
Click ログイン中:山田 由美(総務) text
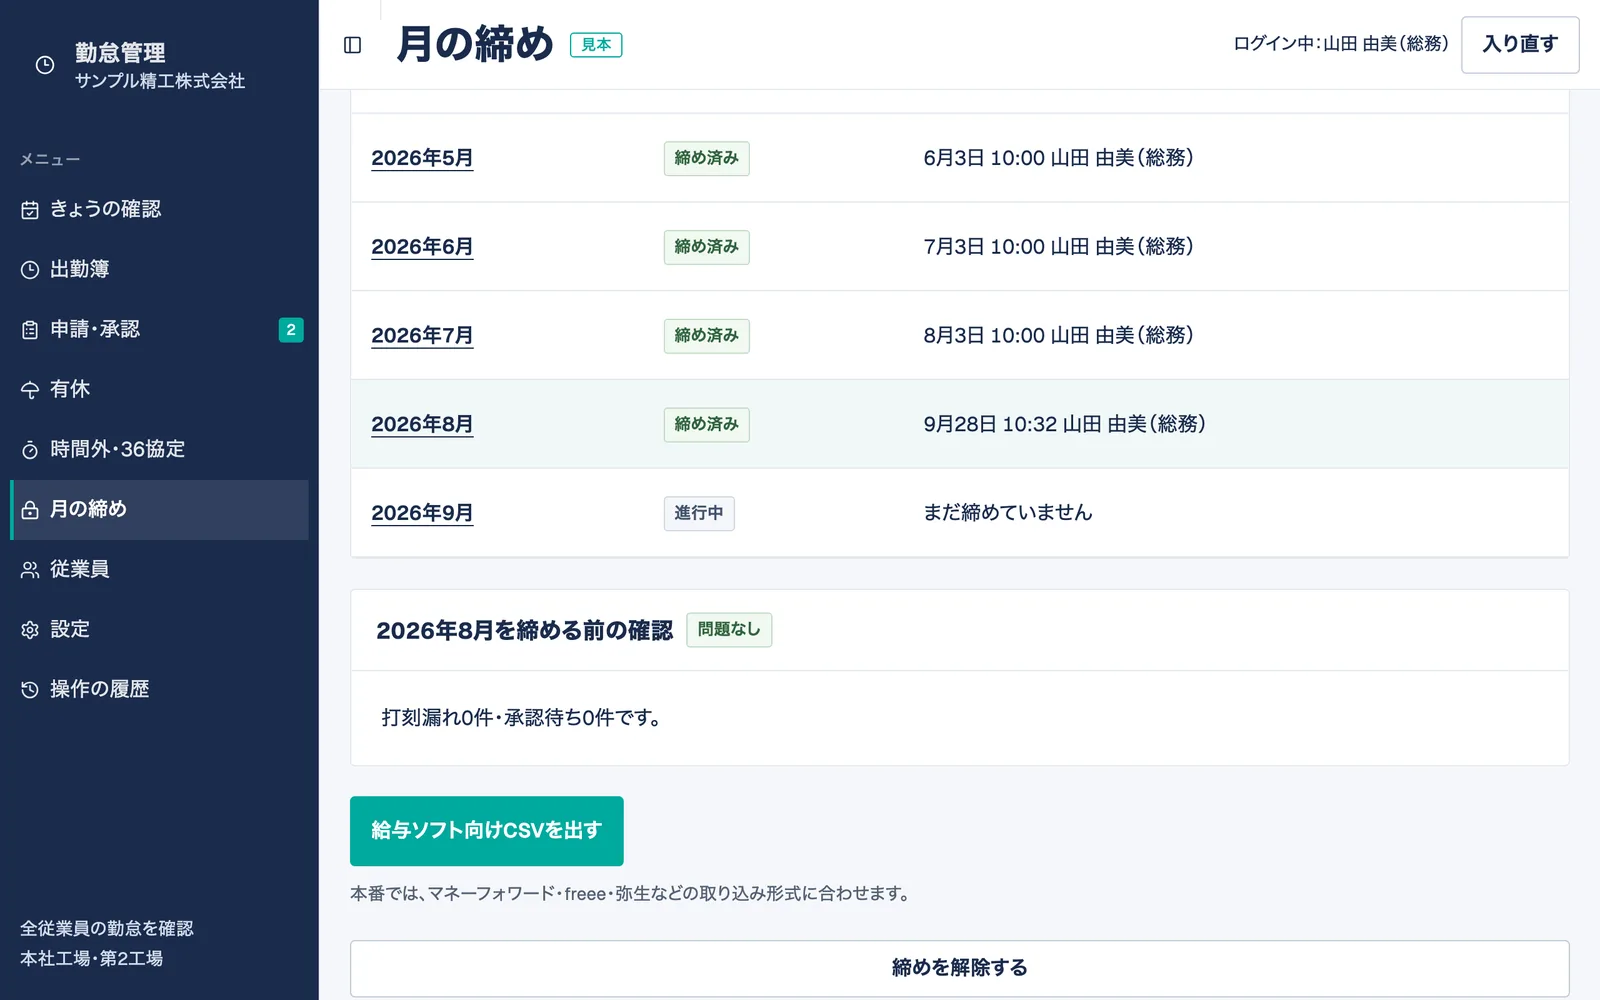1340,44
